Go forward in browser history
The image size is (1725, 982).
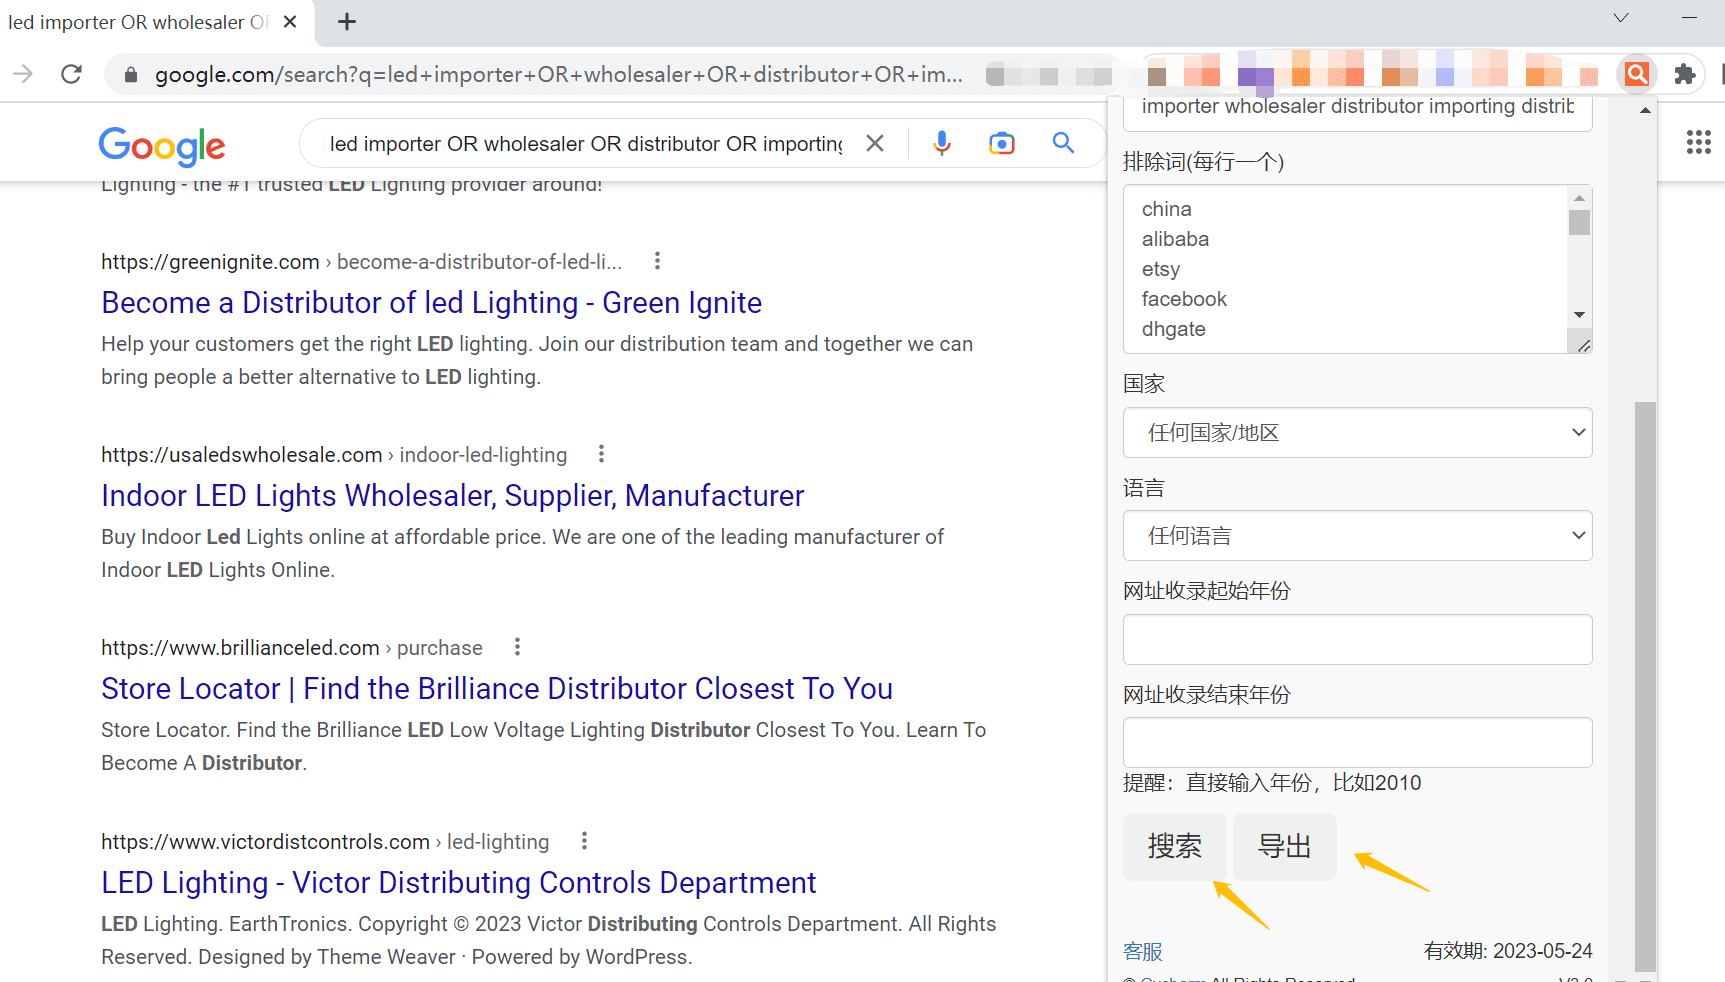point(23,74)
